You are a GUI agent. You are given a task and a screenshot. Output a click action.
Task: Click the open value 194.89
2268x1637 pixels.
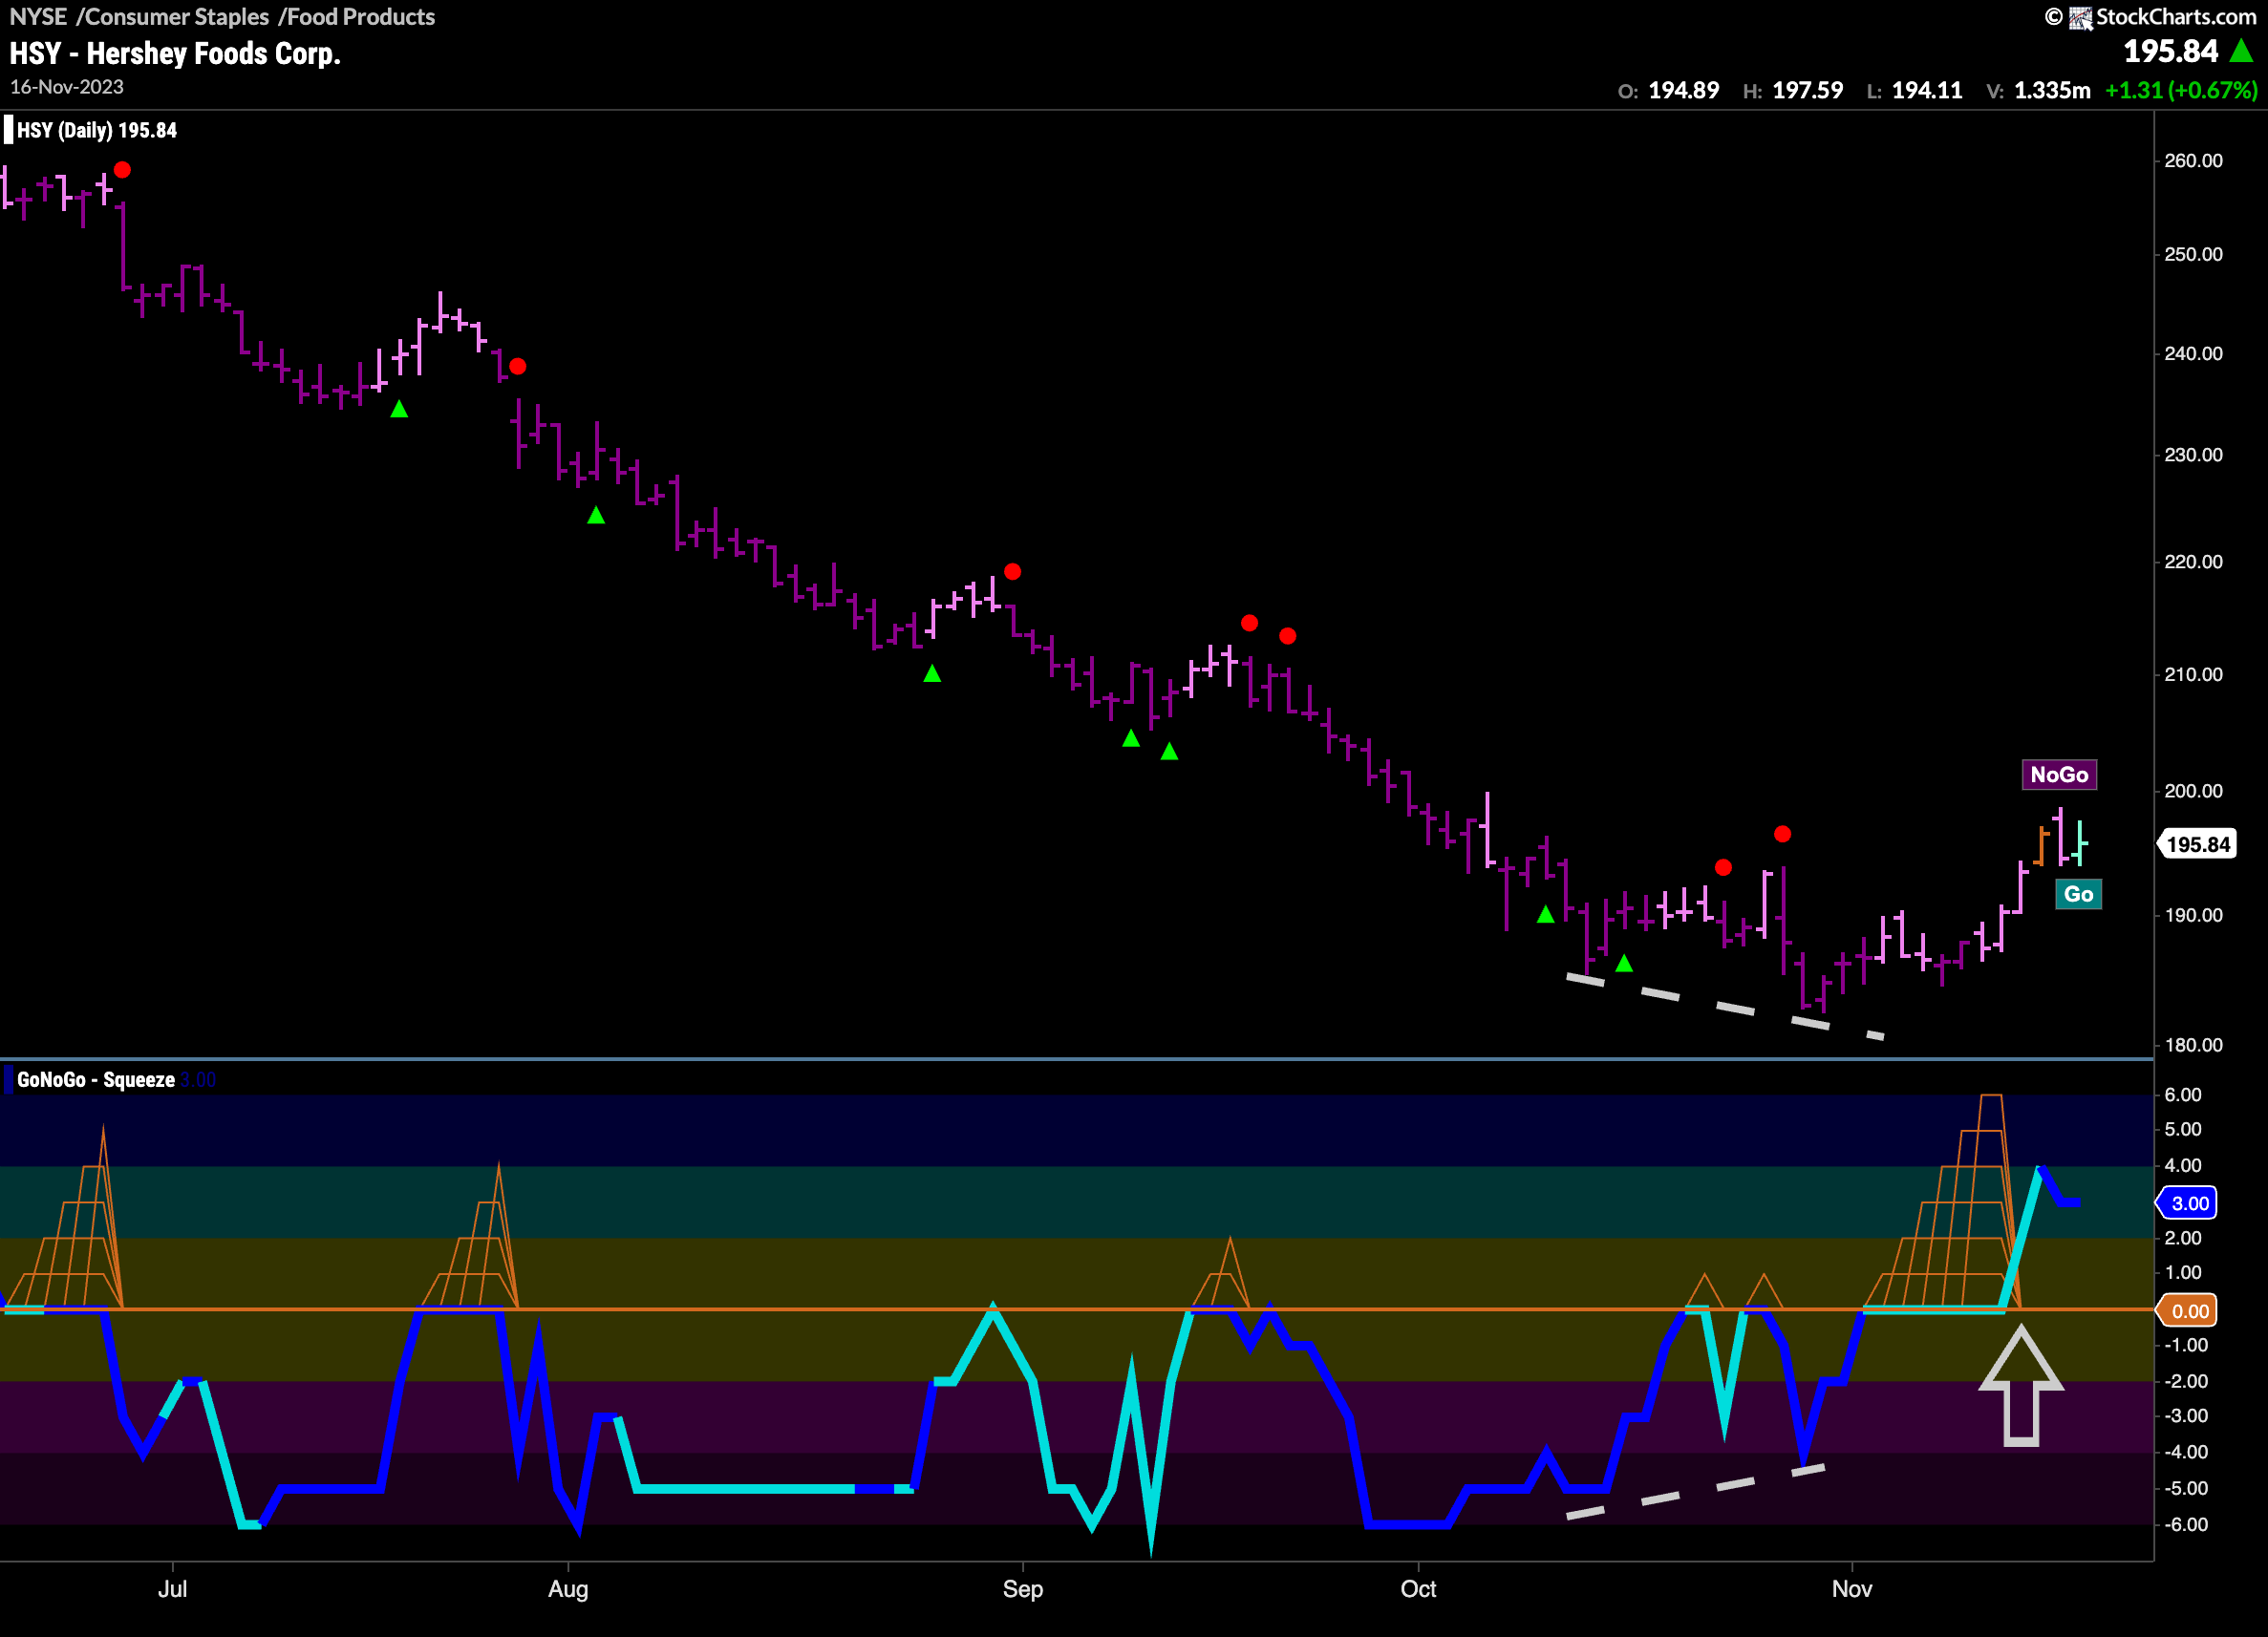pyautogui.click(x=1683, y=91)
